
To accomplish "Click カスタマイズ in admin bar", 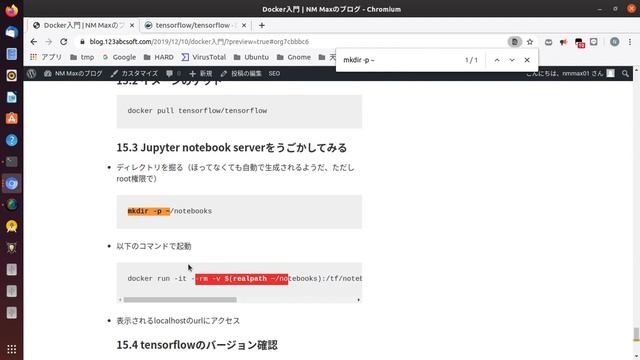I will point(134,73).
